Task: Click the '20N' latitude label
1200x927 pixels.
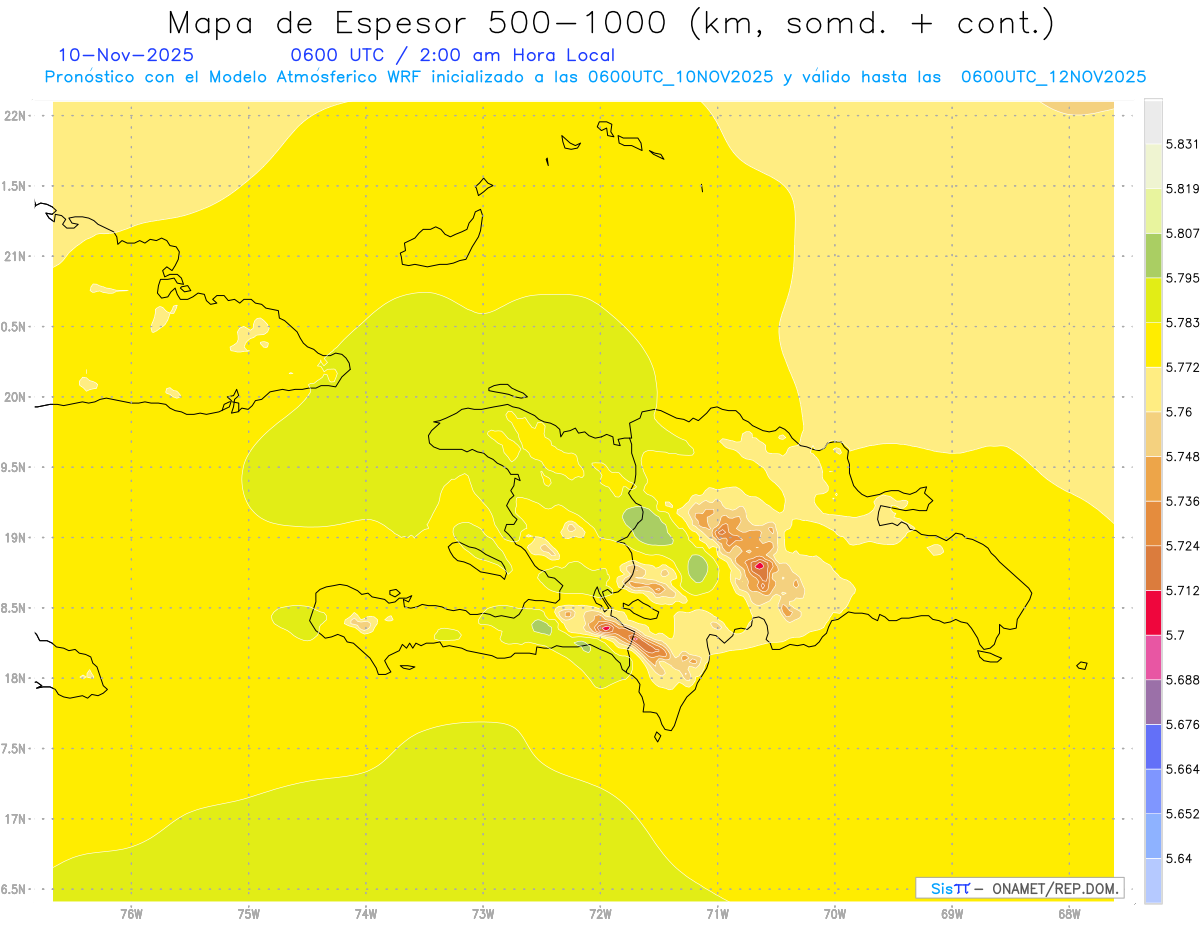Action: (x=15, y=397)
